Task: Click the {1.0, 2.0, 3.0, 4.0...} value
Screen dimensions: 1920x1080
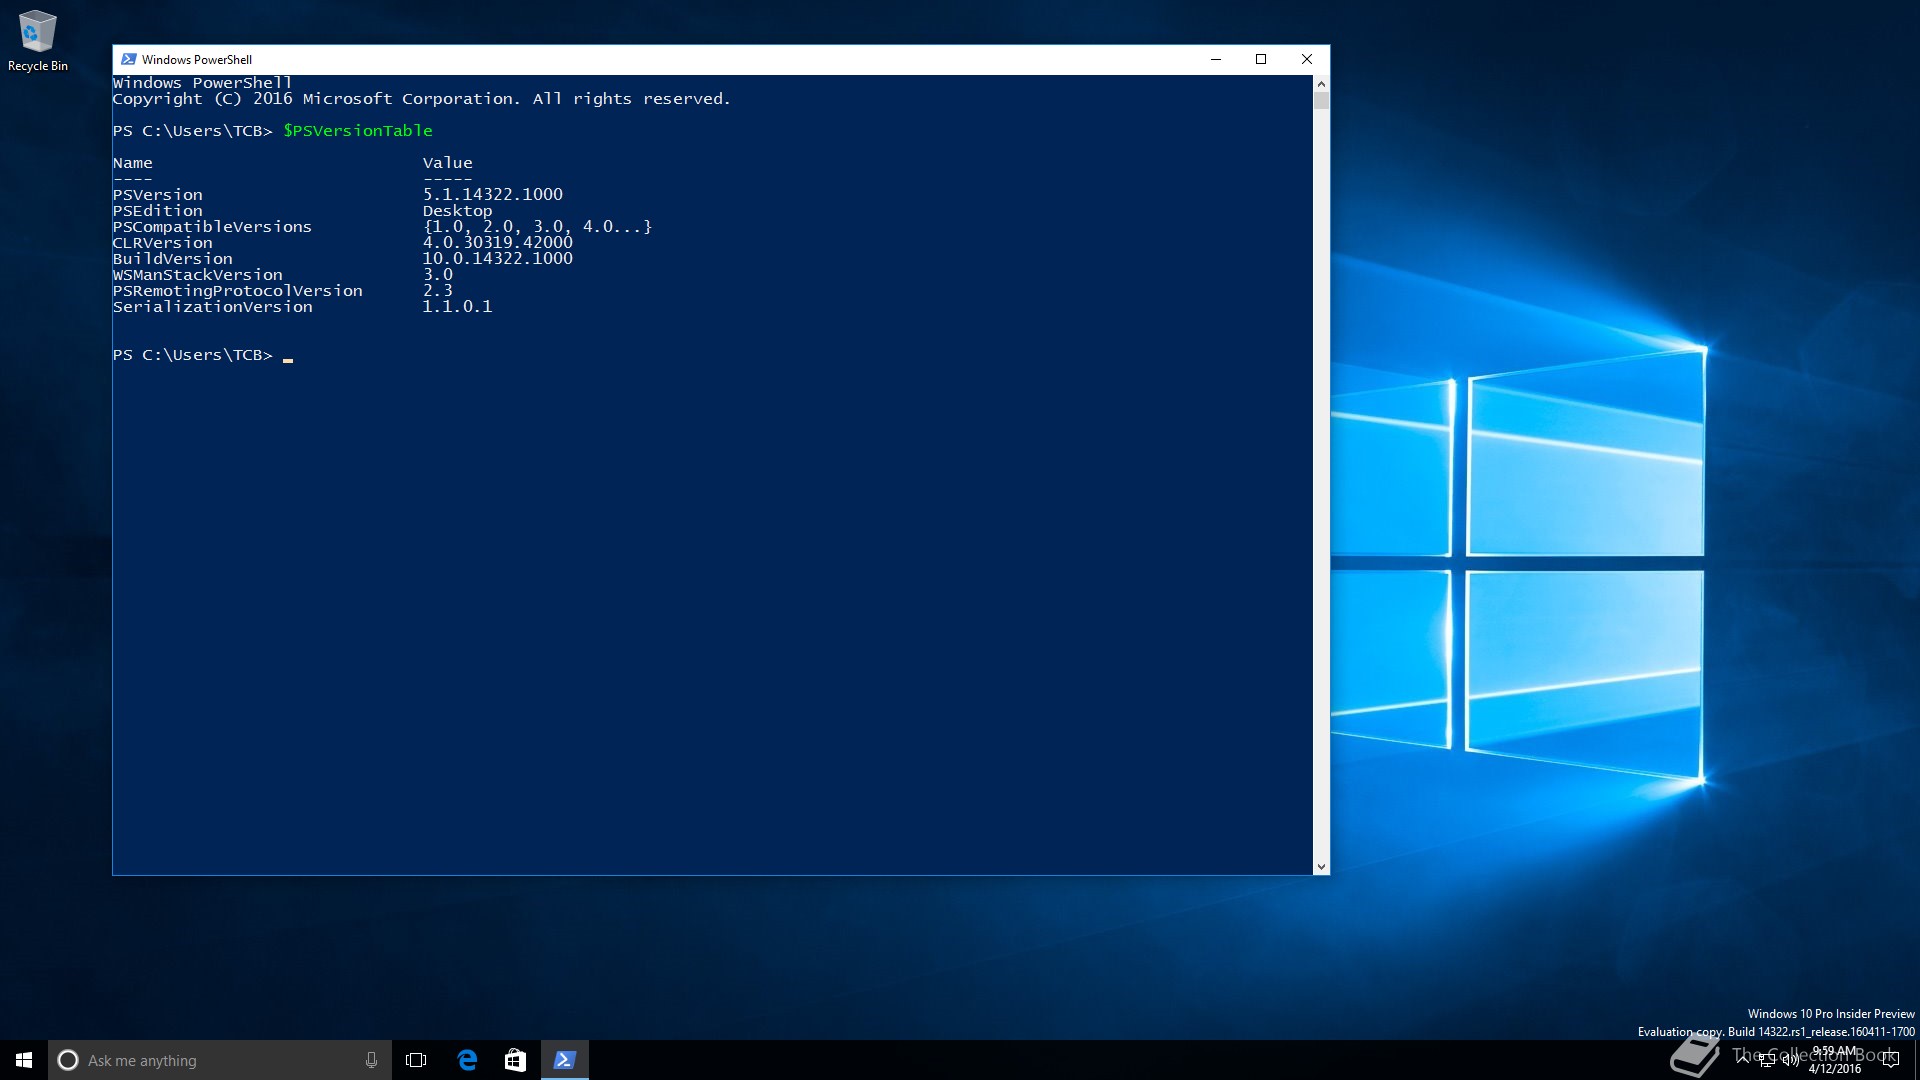Action: point(537,227)
